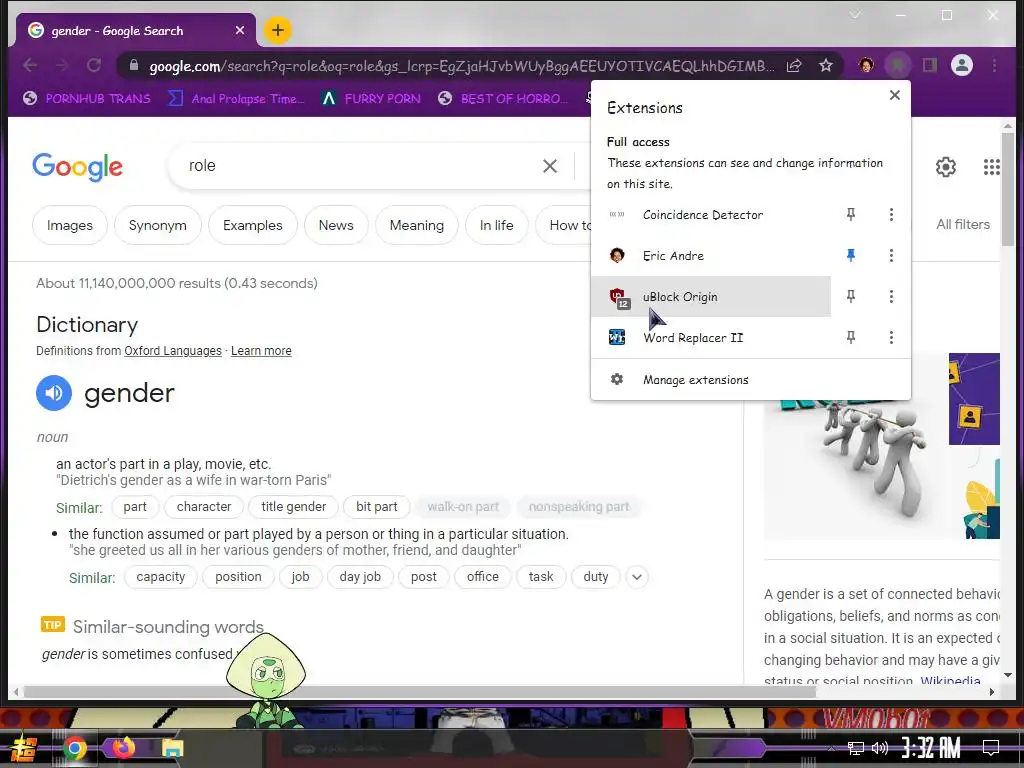This screenshot has width=1024, height=768.
Task: Select the similar word duty
Action: point(596,577)
